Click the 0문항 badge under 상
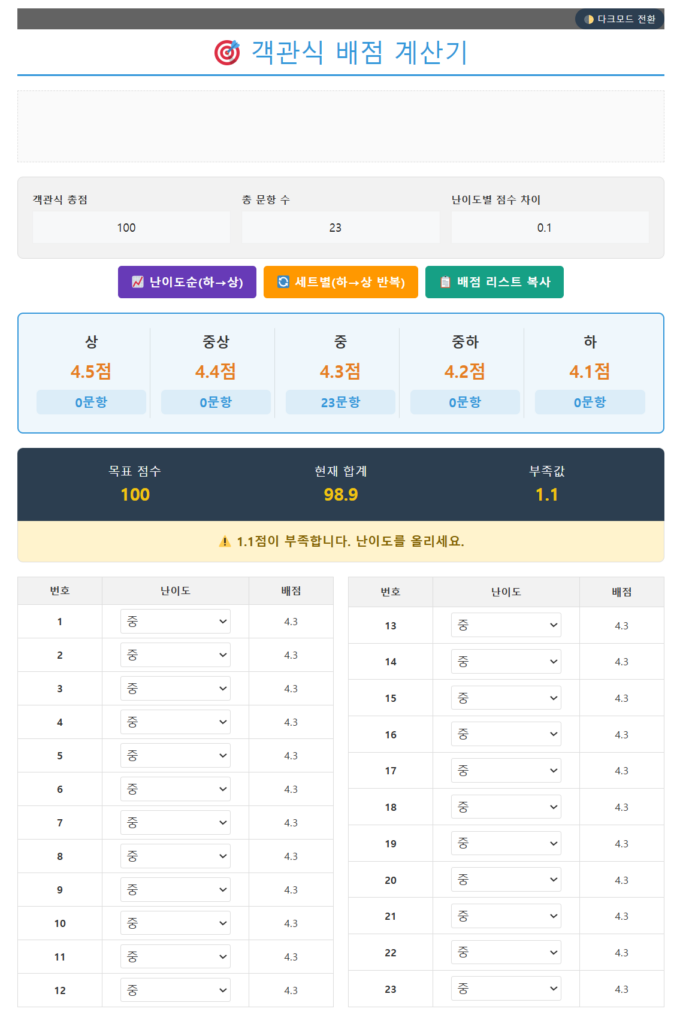The height and width of the screenshot is (1024, 680). pyautogui.click(x=91, y=402)
